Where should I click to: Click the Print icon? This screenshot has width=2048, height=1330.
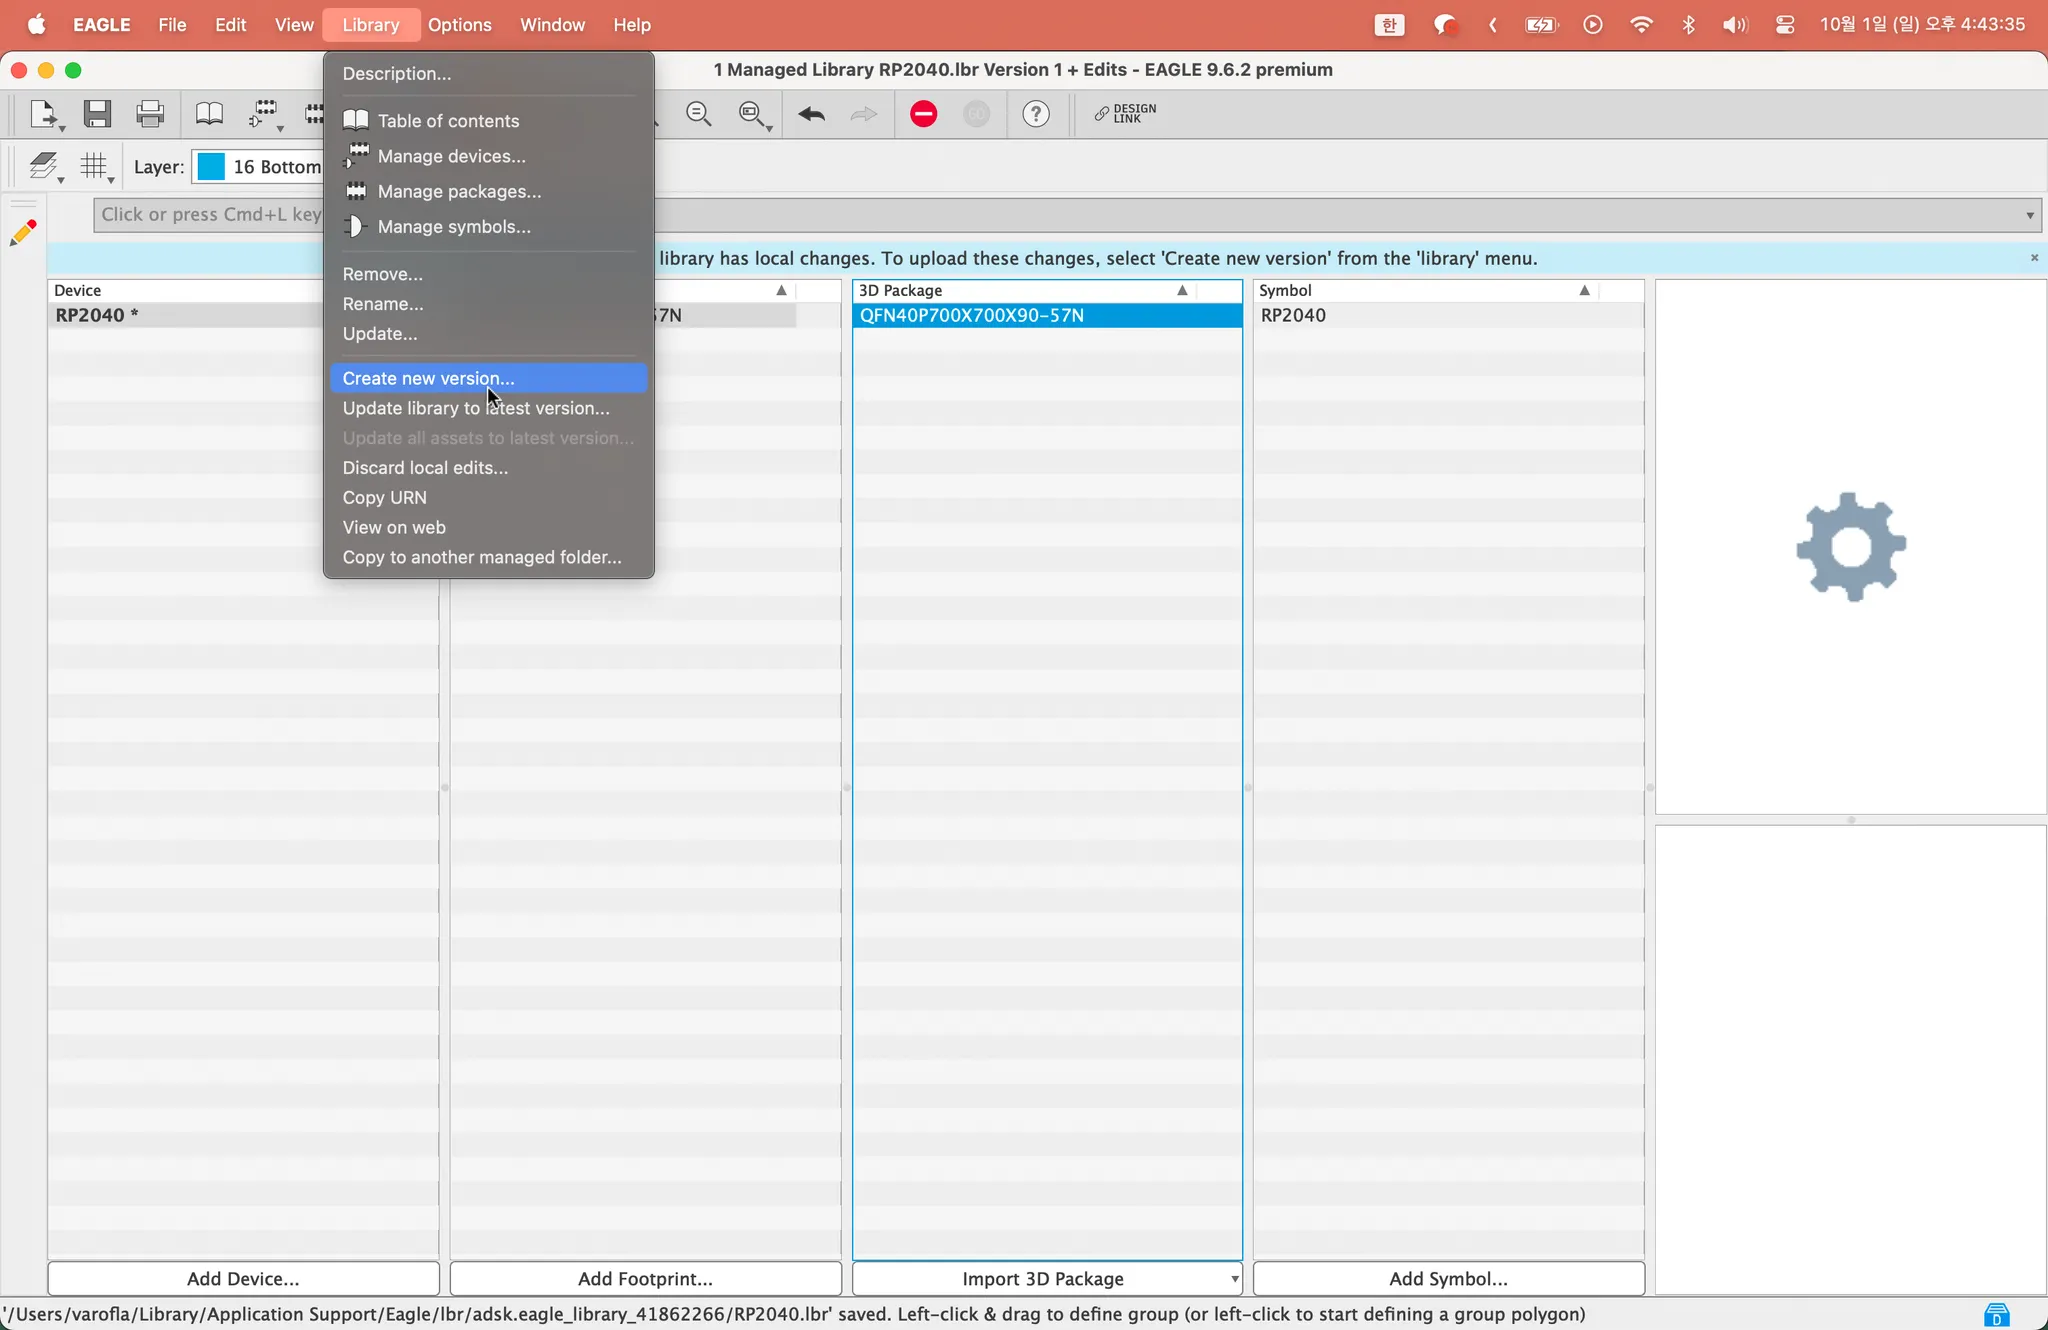click(150, 114)
